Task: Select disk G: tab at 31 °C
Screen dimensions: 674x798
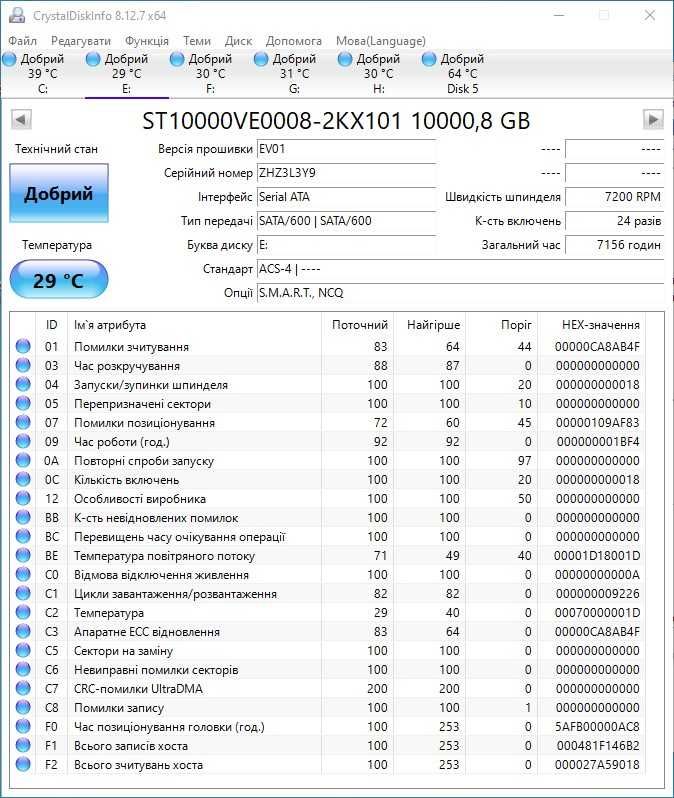Action: coord(294,74)
